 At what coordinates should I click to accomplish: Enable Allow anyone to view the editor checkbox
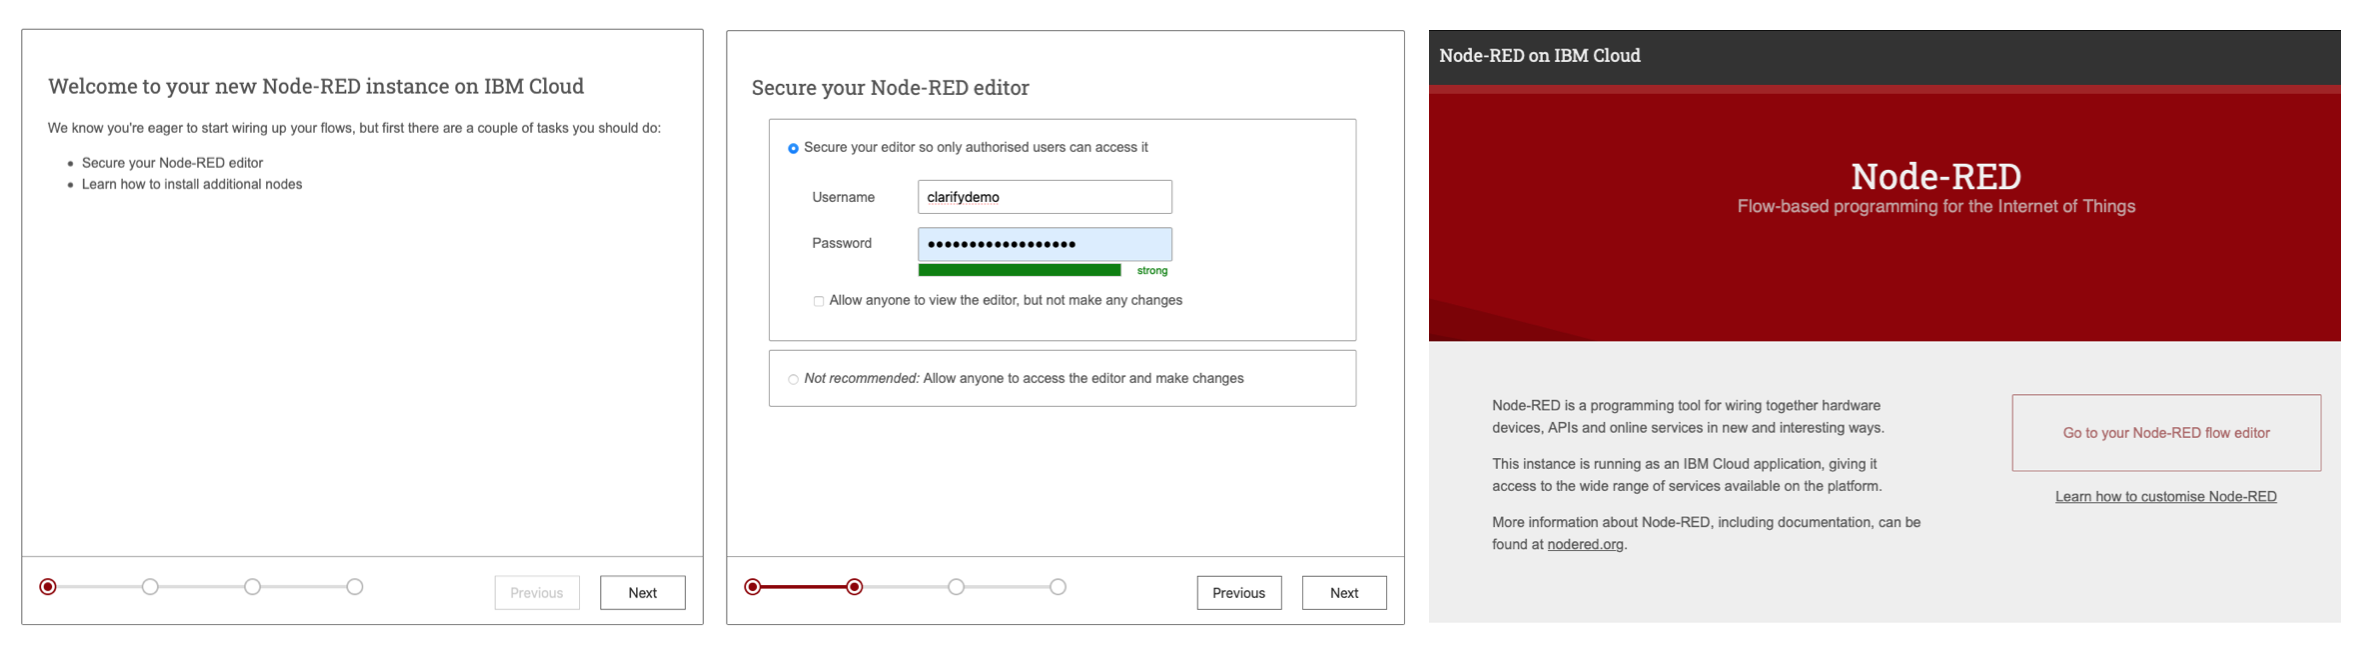tap(818, 301)
